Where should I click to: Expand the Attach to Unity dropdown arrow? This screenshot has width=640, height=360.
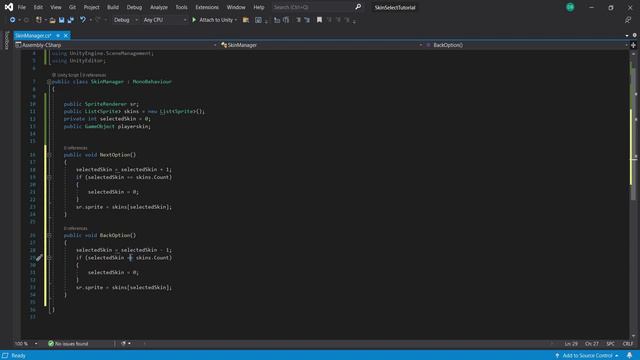[236, 20]
